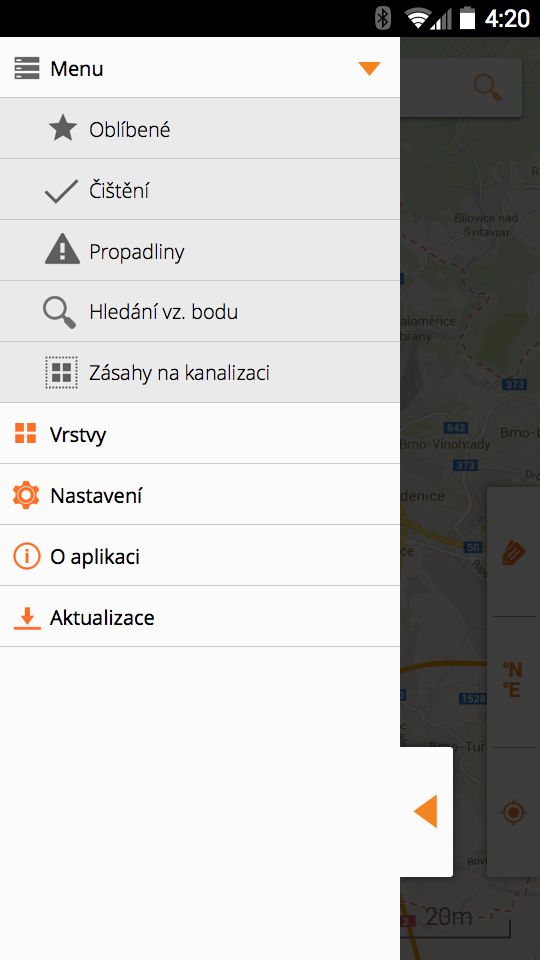Open the Vrstvy layers menu item
This screenshot has width=540, height=960.
click(200, 433)
